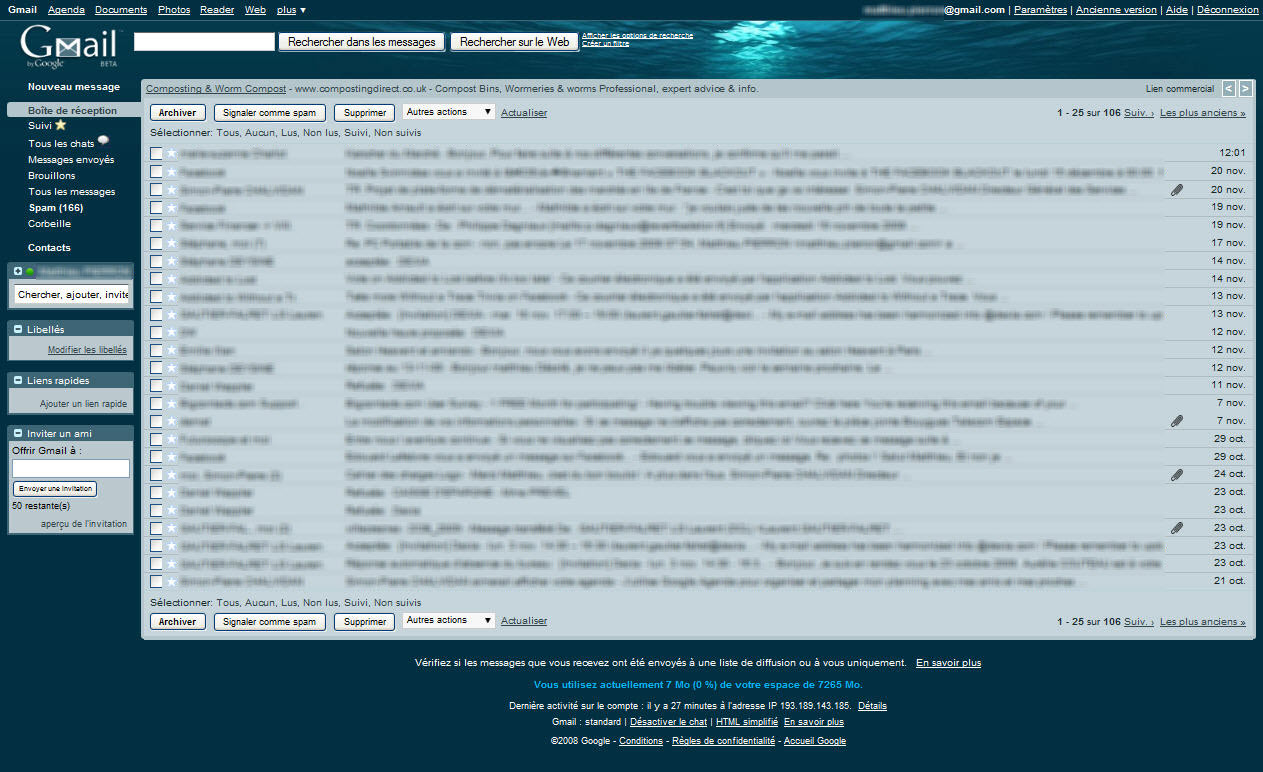Click Envoyer une invitation button
The image size is (1263, 772).
[x=54, y=489]
